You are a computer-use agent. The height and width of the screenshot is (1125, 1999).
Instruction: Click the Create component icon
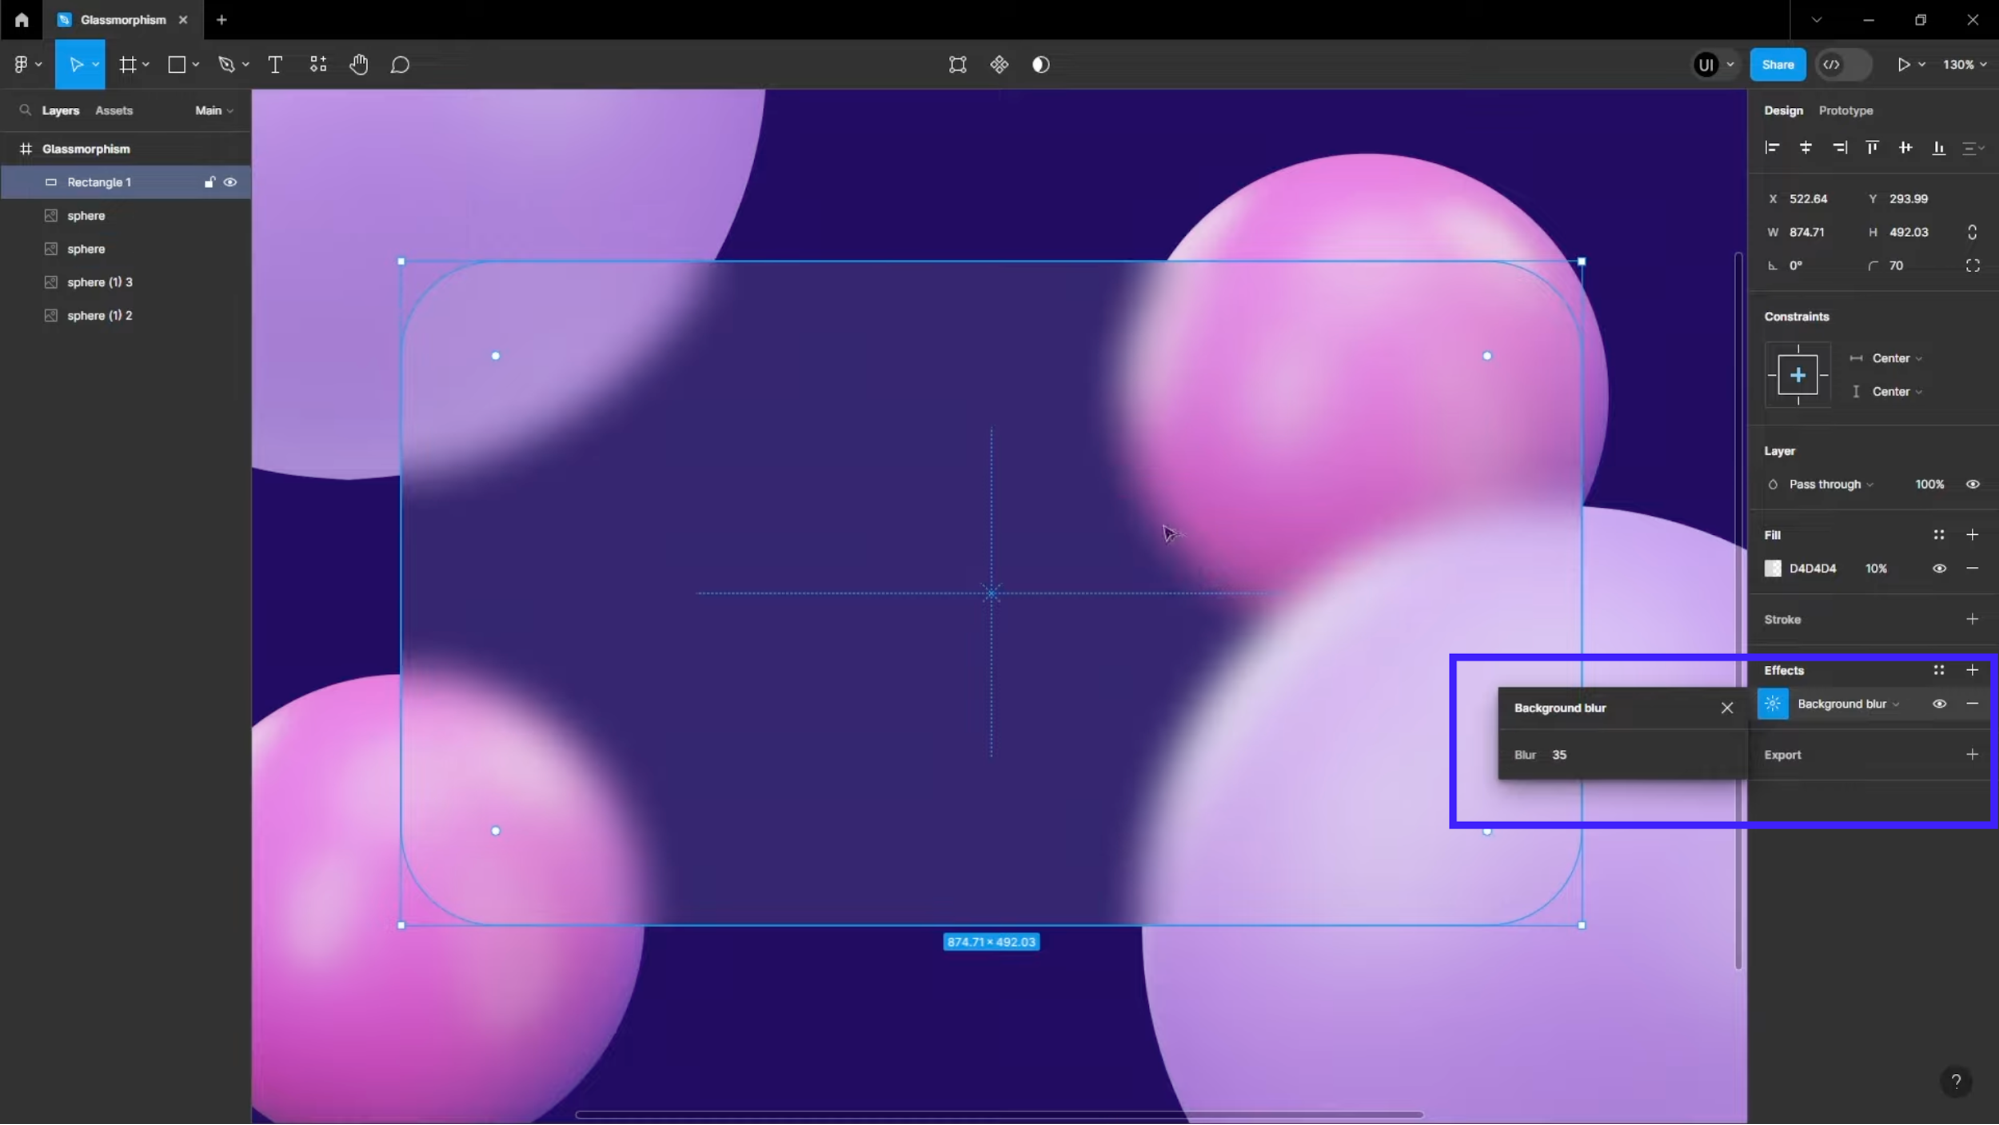(999, 65)
